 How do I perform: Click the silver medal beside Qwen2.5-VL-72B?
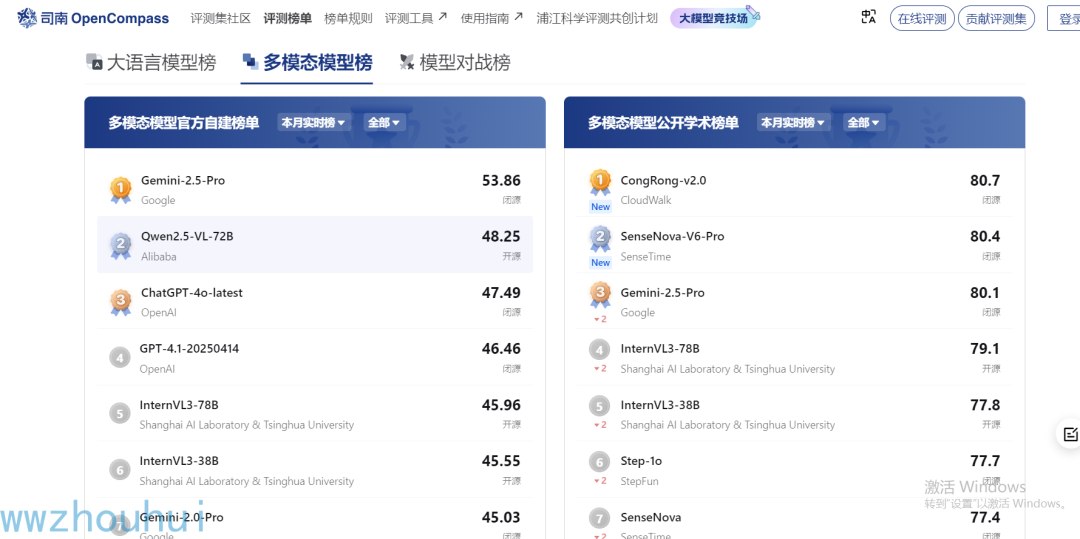pos(120,245)
